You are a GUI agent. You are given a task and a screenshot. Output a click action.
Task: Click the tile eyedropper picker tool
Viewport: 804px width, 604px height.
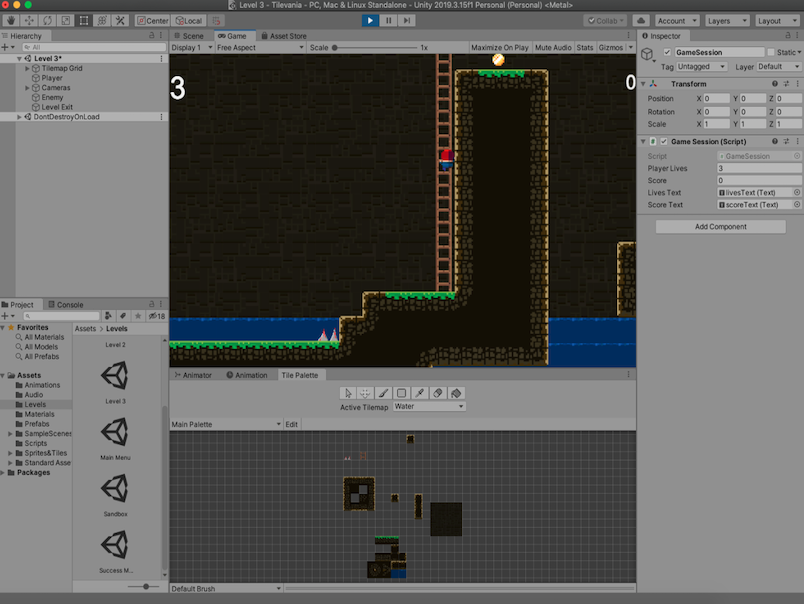pyautogui.click(x=420, y=393)
